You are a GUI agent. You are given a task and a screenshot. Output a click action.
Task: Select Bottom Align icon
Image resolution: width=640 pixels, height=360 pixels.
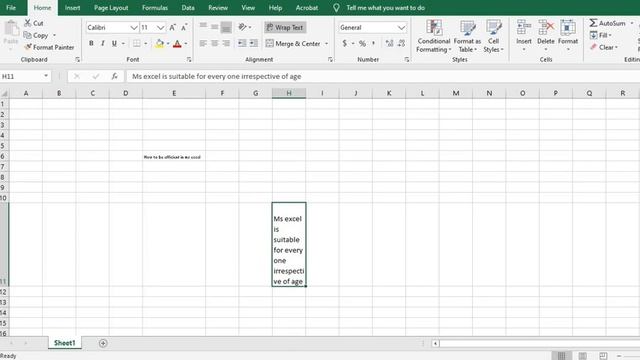click(x=226, y=27)
